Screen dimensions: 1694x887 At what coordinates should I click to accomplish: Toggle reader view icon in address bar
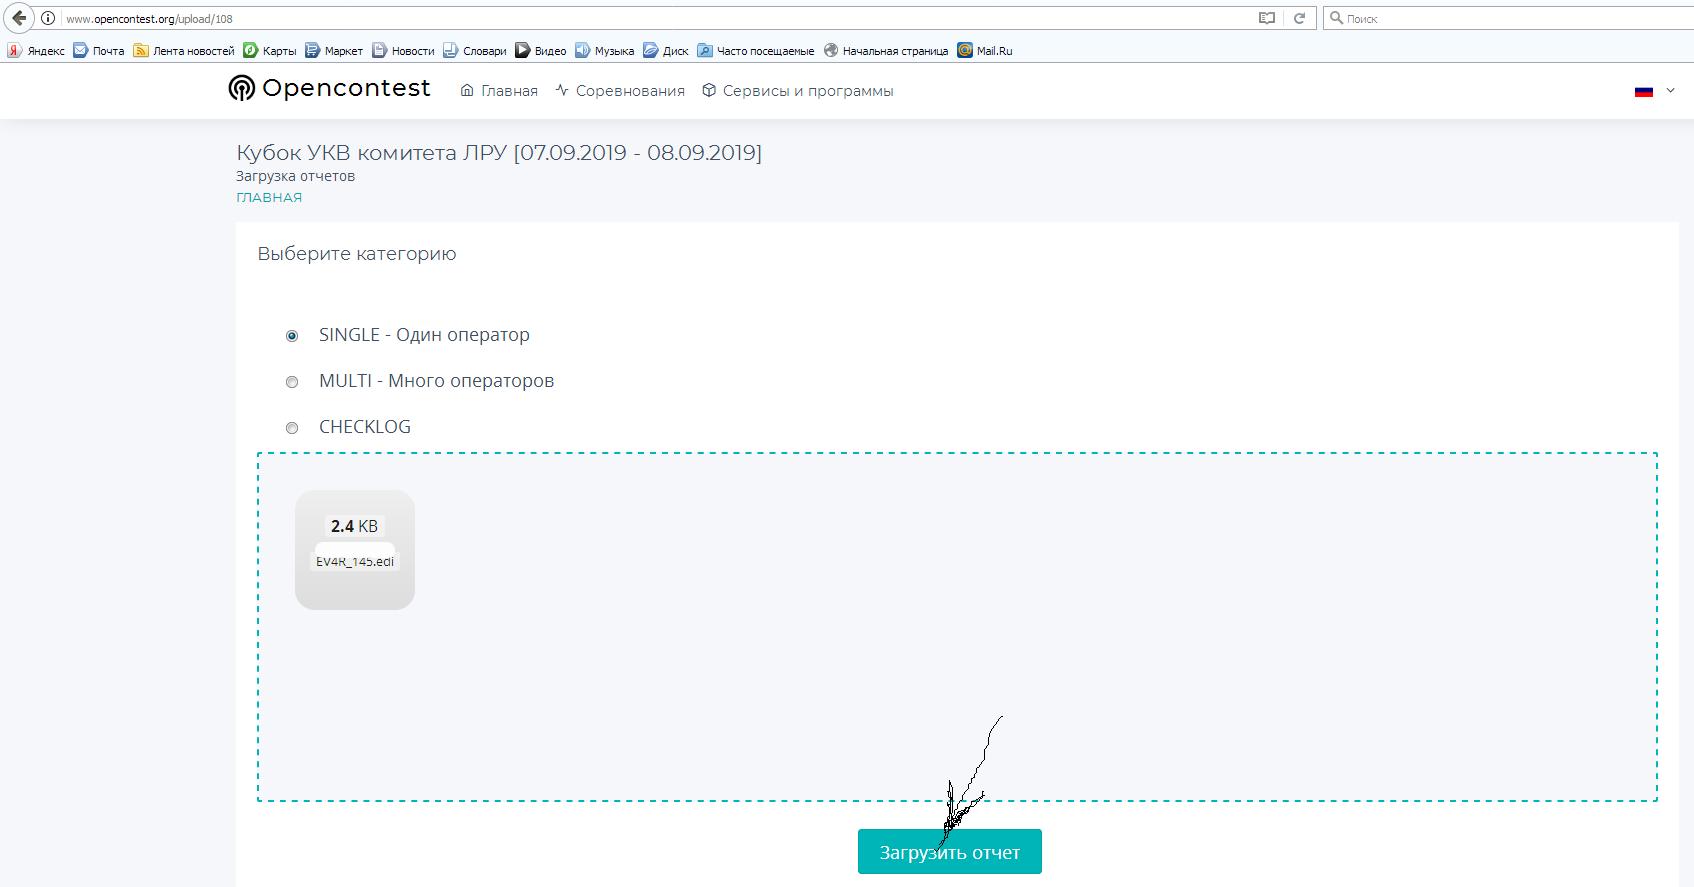click(1266, 18)
